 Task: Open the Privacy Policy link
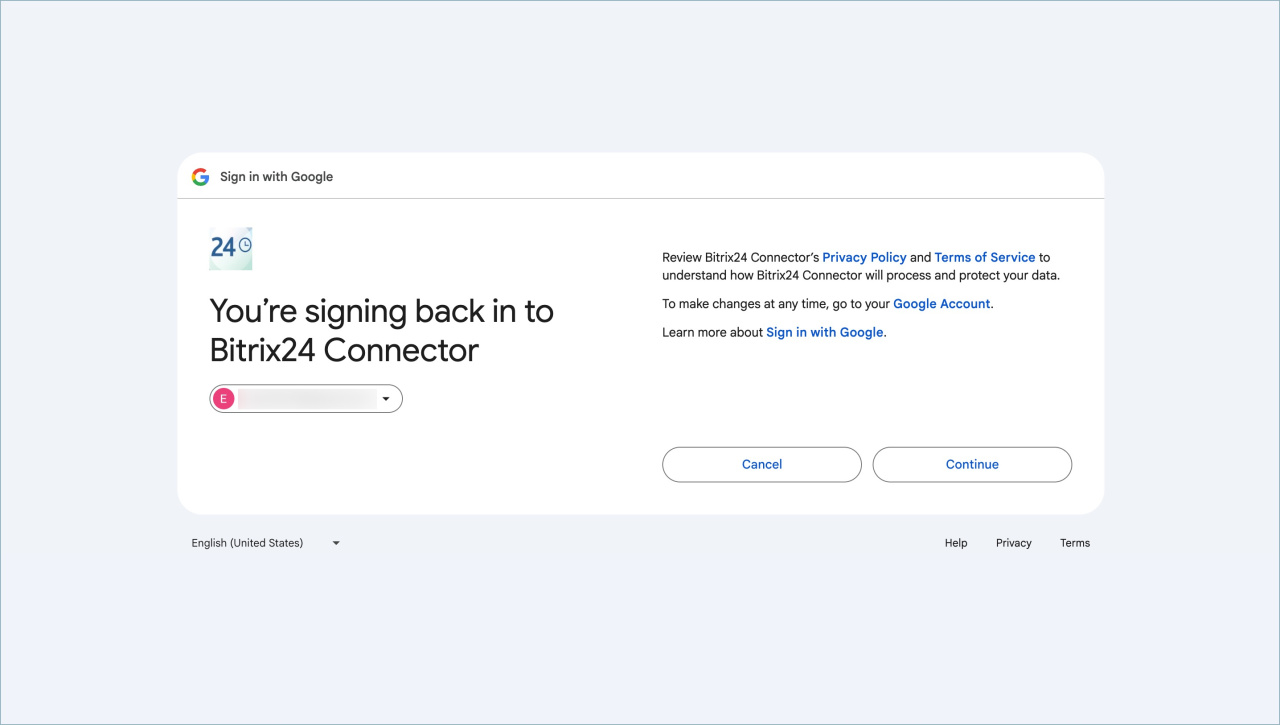click(864, 257)
